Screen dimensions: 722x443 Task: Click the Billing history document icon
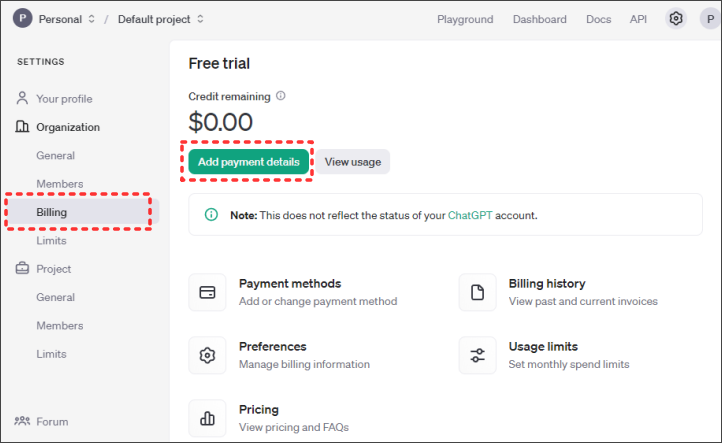(x=478, y=293)
